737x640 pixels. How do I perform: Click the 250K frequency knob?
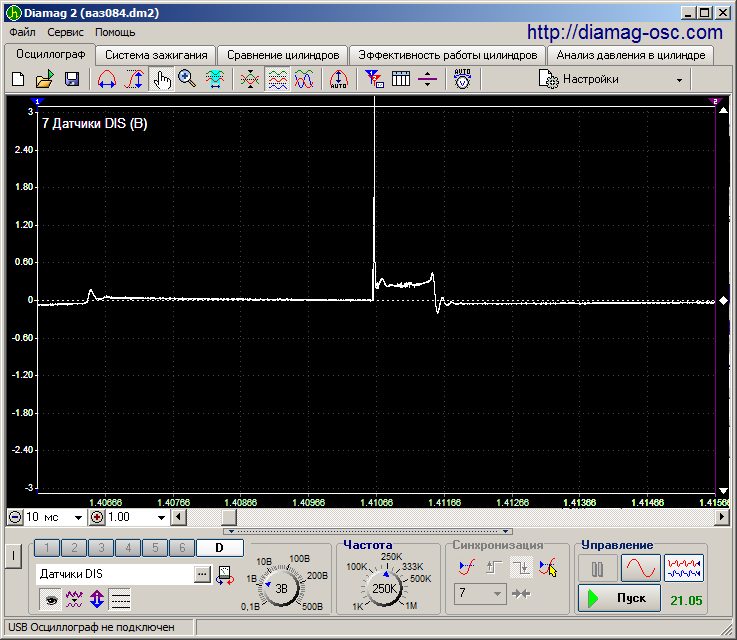384,589
